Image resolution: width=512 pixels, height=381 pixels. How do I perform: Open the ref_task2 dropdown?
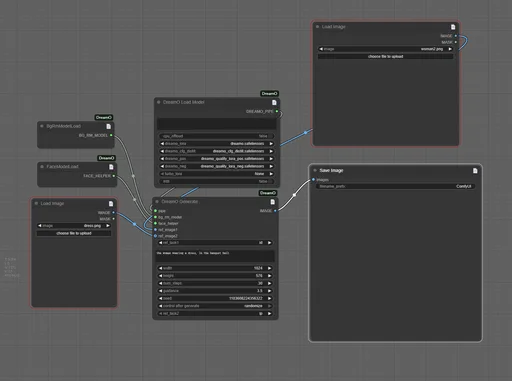(215, 314)
